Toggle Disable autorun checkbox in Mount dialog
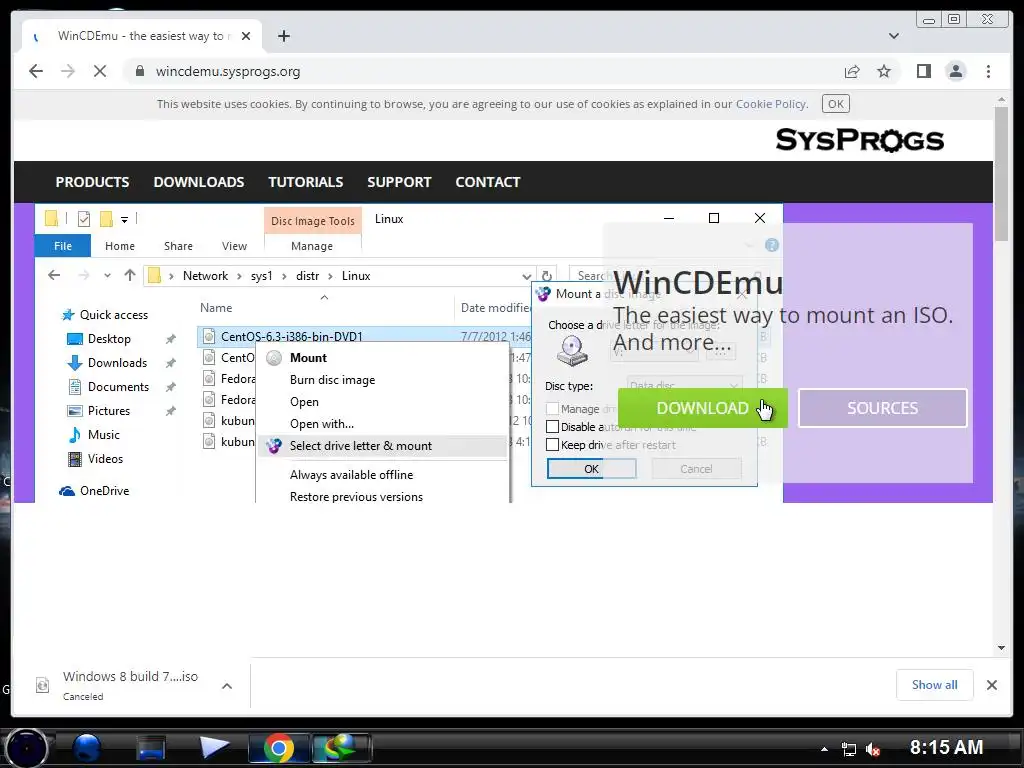This screenshot has height=768, width=1024. 552,427
